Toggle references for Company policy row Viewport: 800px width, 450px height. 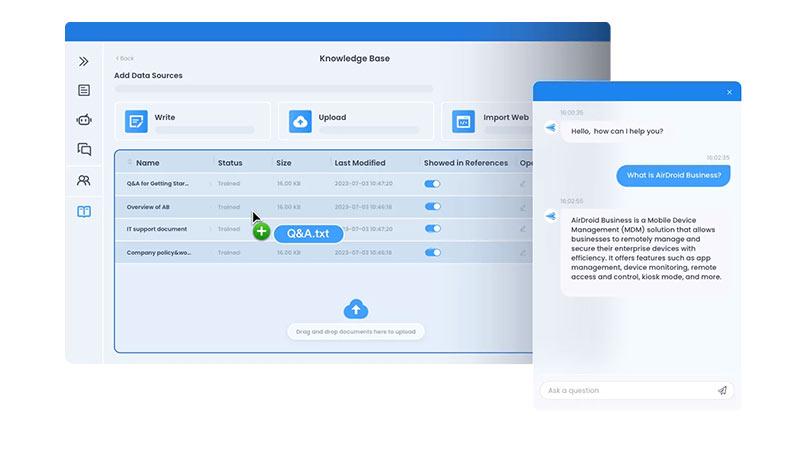coord(432,252)
